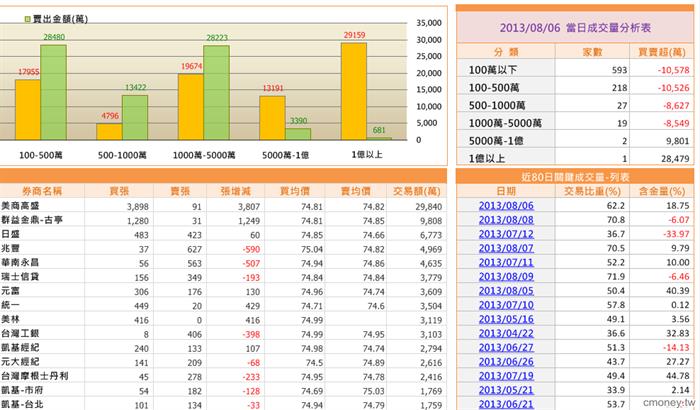This screenshot has width=700, height=410.
Task: Click the 近80日關鍵成交量-列表 panel title
Action: point(575,177)
